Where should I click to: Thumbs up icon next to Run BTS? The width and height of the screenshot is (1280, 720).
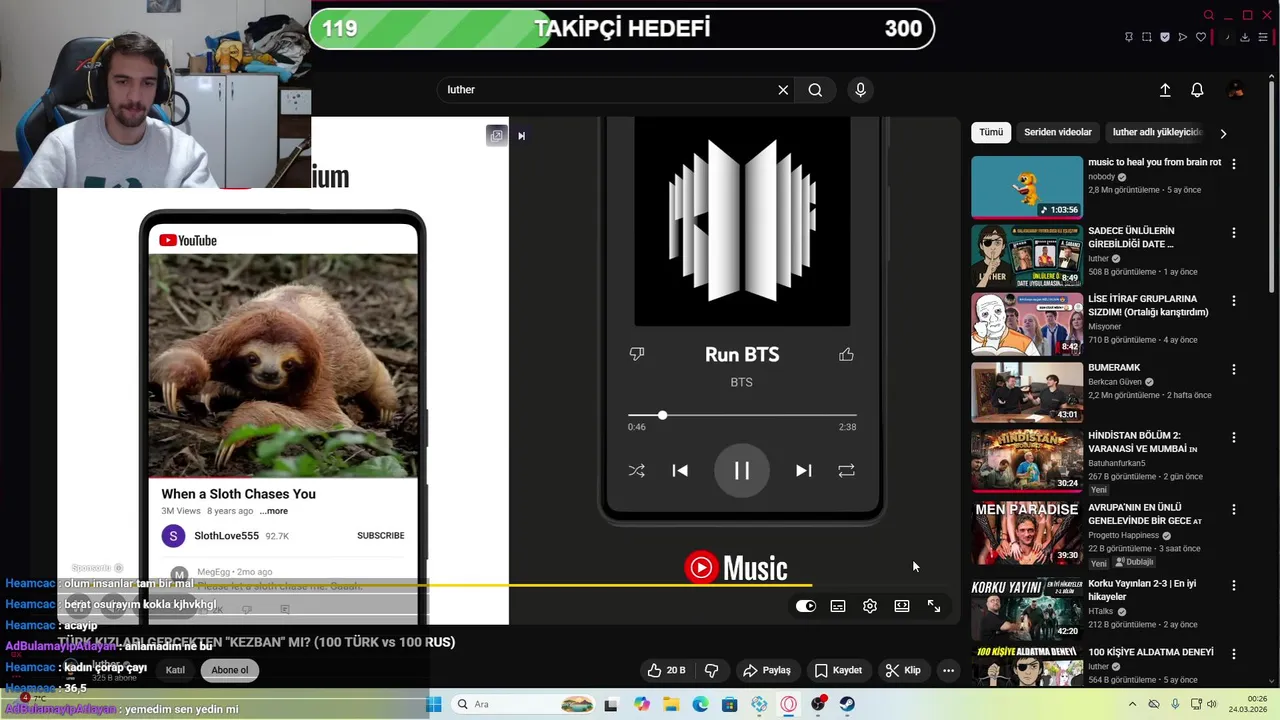[x=846, y=354]
